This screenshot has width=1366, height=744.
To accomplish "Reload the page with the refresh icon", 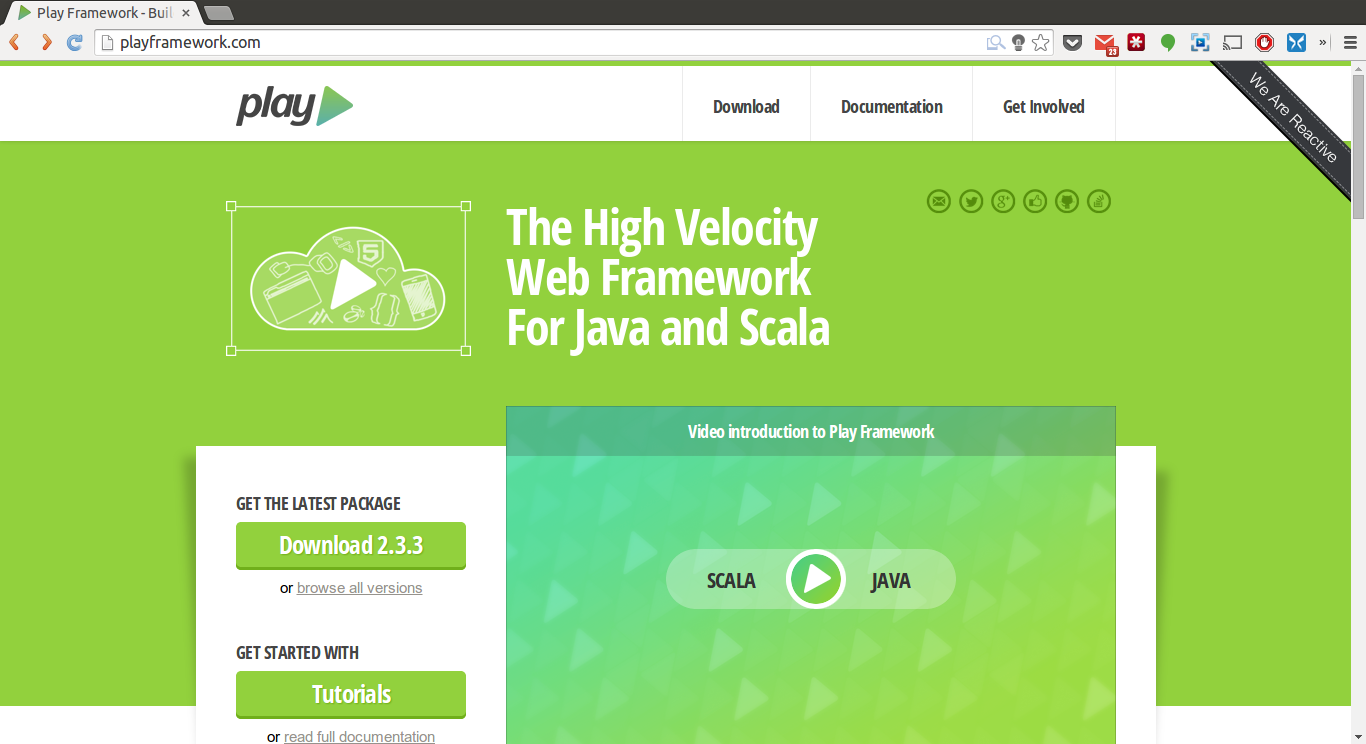I will [x=75, y=42].
